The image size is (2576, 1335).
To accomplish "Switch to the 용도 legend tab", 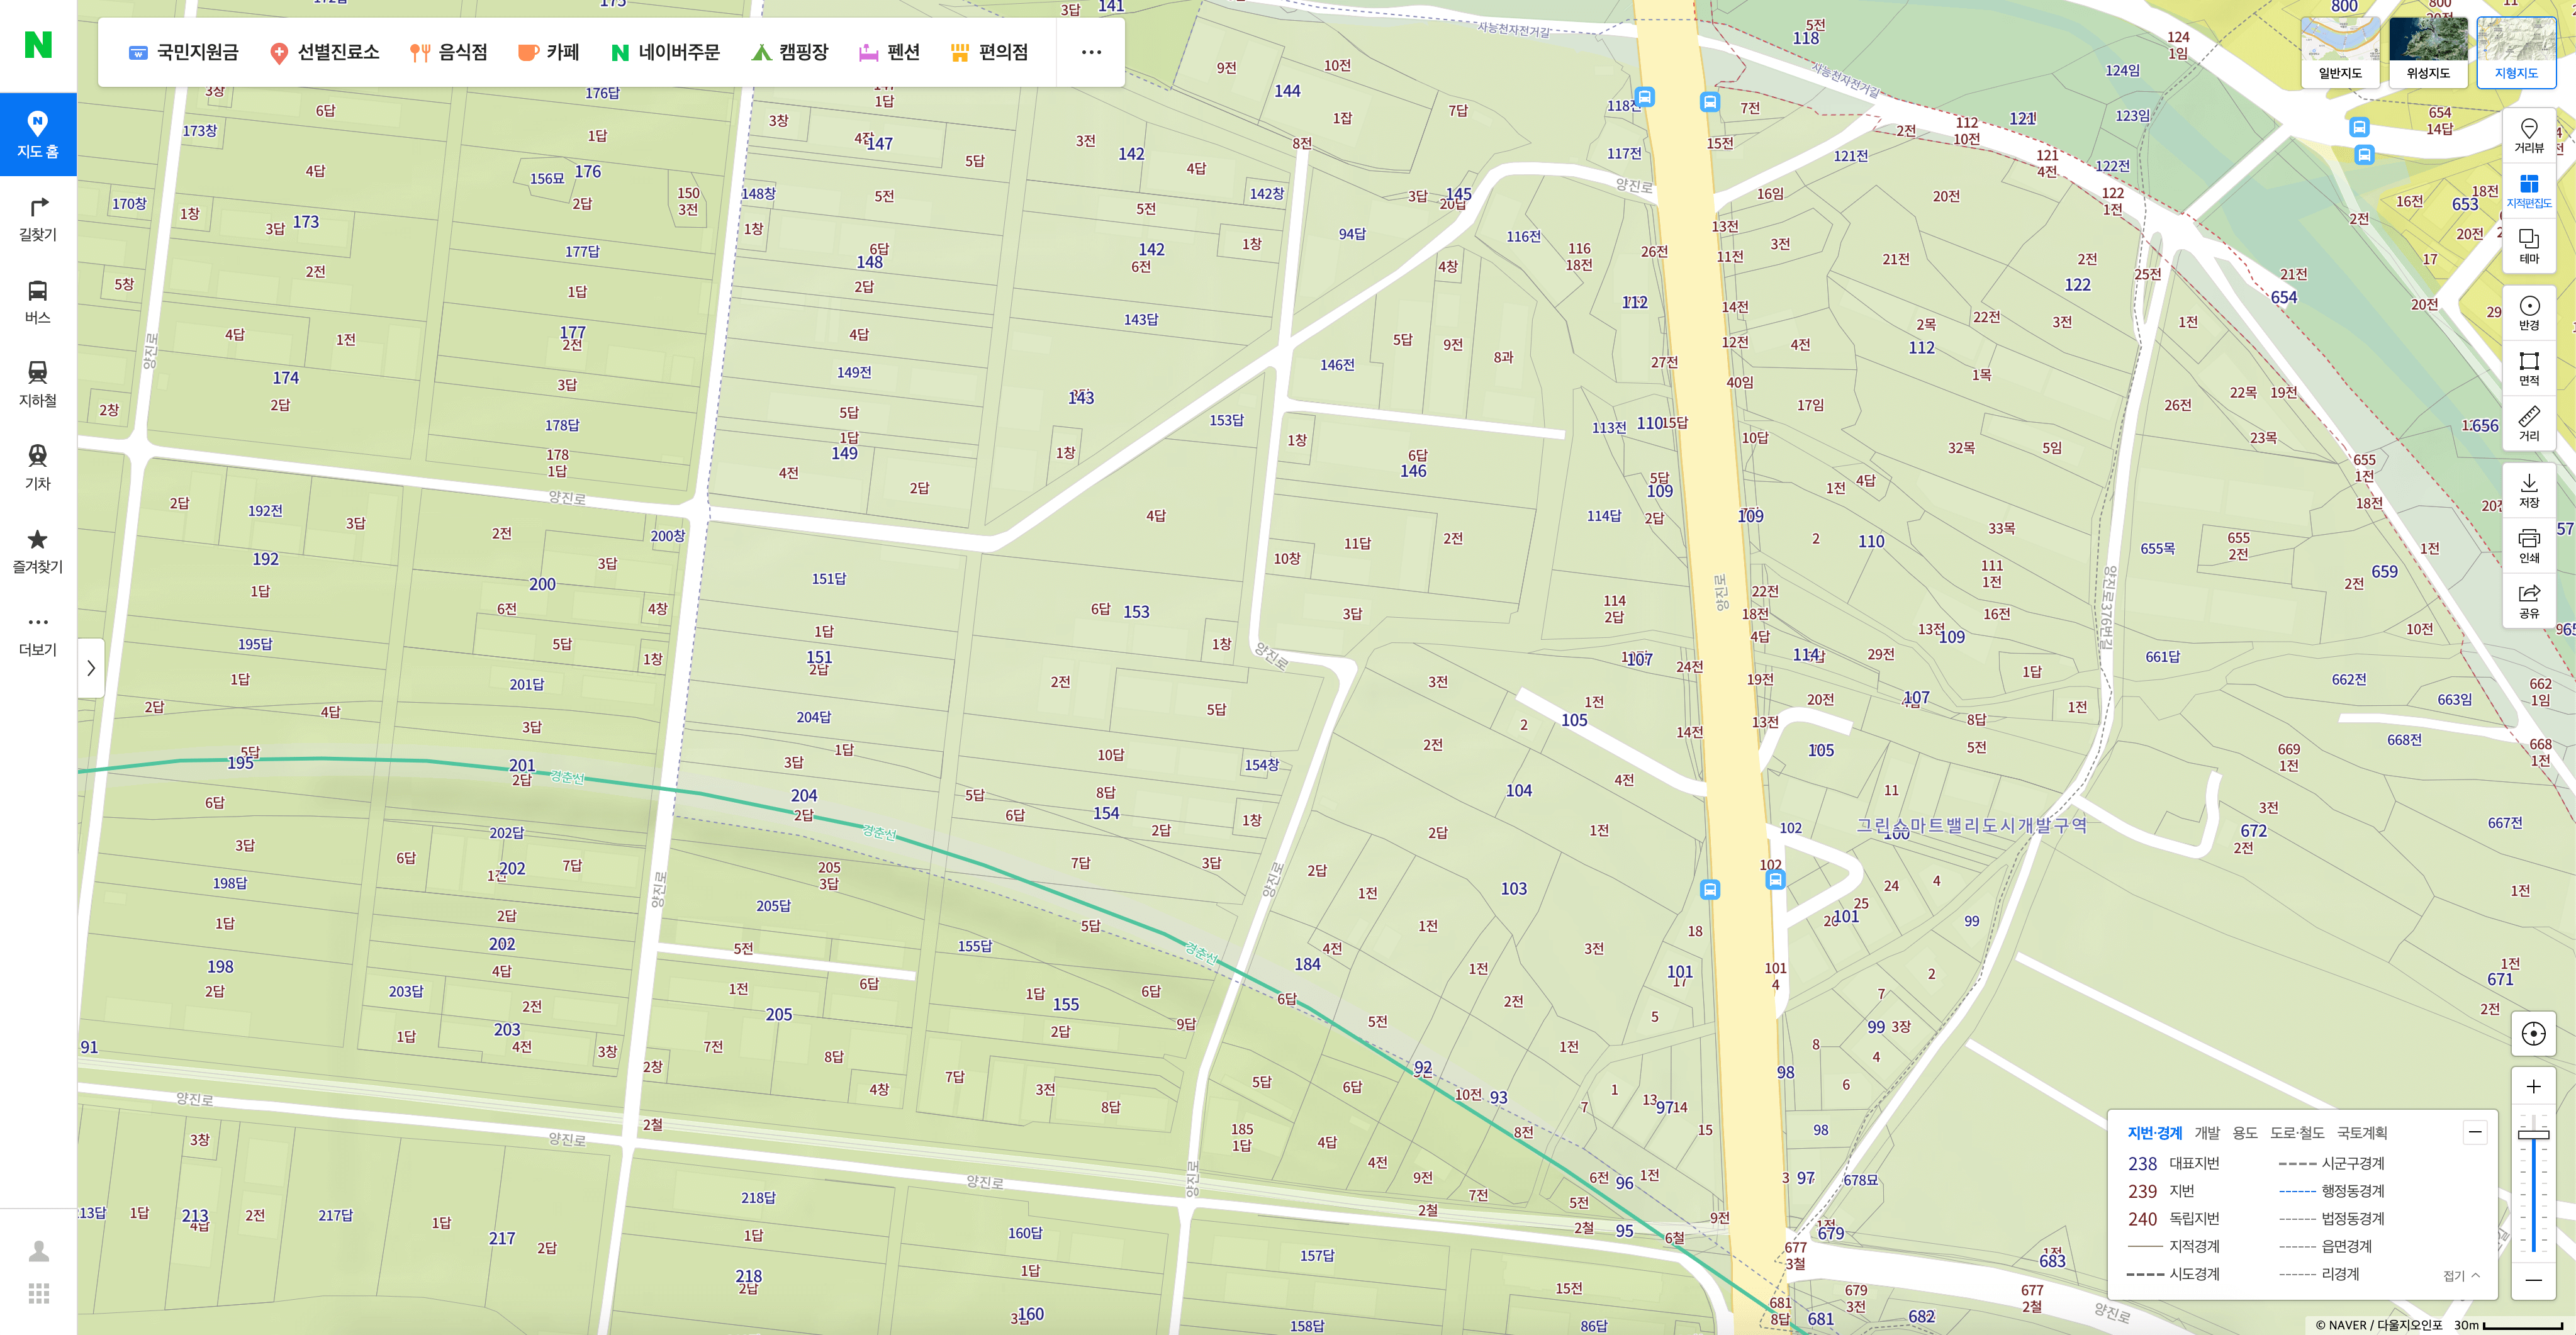I will [2244, 1132].
